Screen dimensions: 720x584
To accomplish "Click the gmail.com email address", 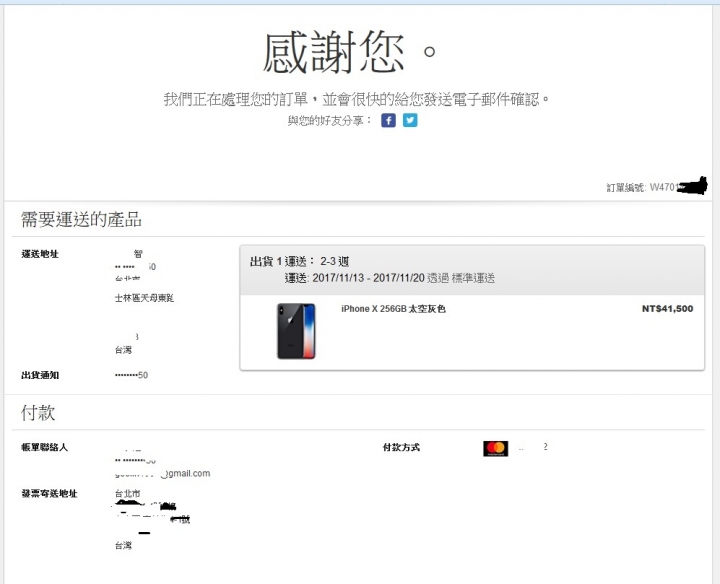I will [x=163, y=473].
